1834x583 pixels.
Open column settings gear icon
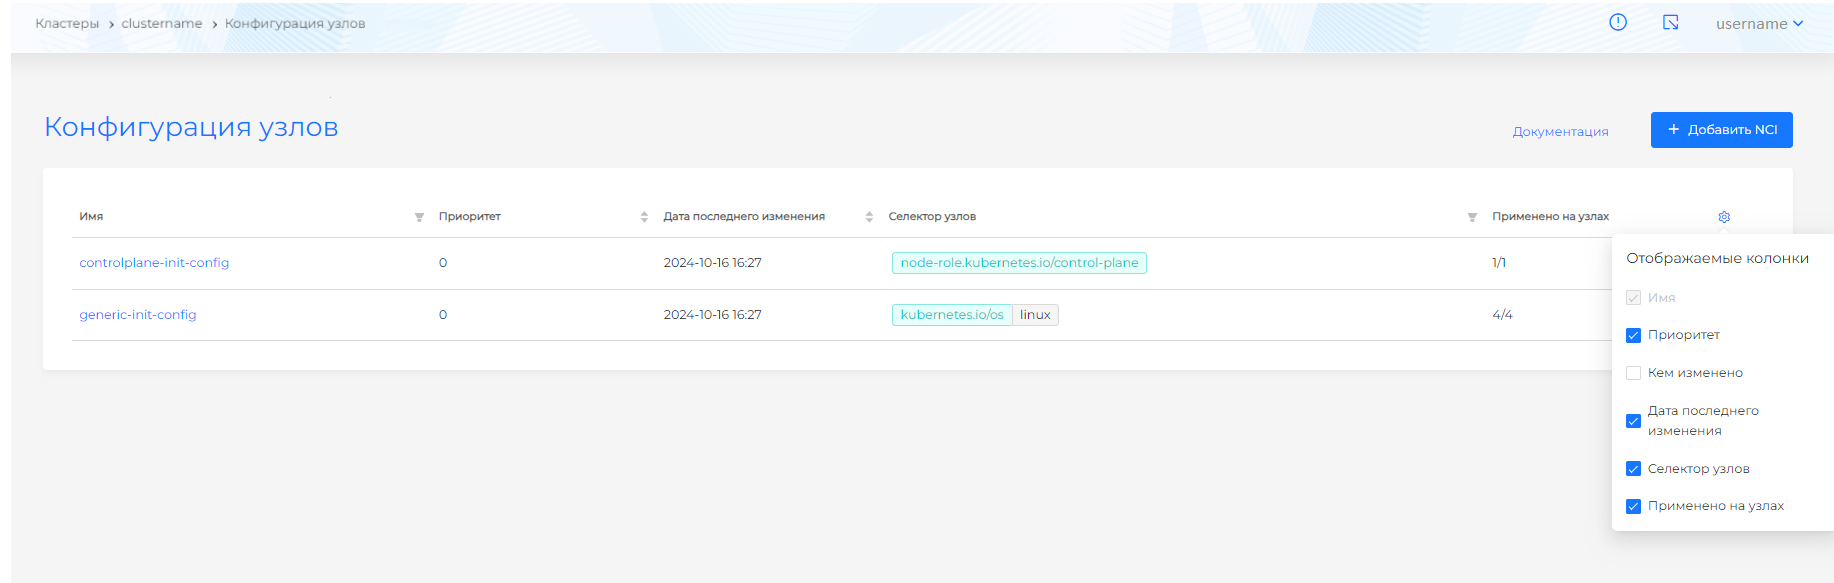point(1724,217)
